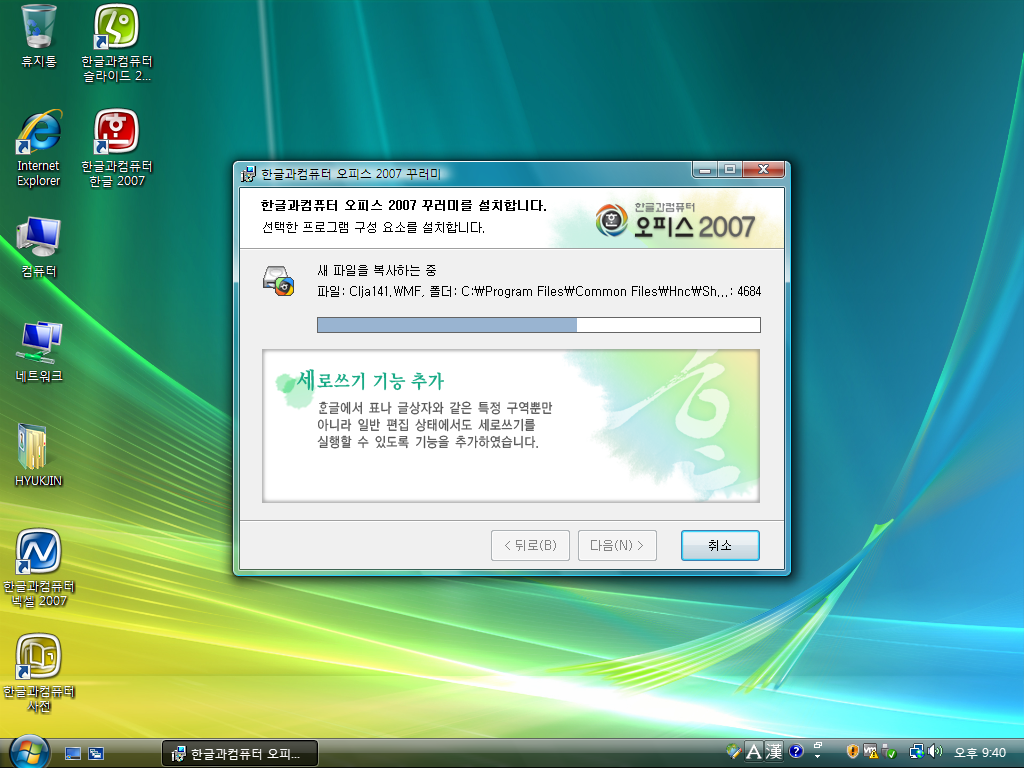This screenshot has width=1024, height=768.
Task: Open the language bar options arrow
Action: pos(817,757)
